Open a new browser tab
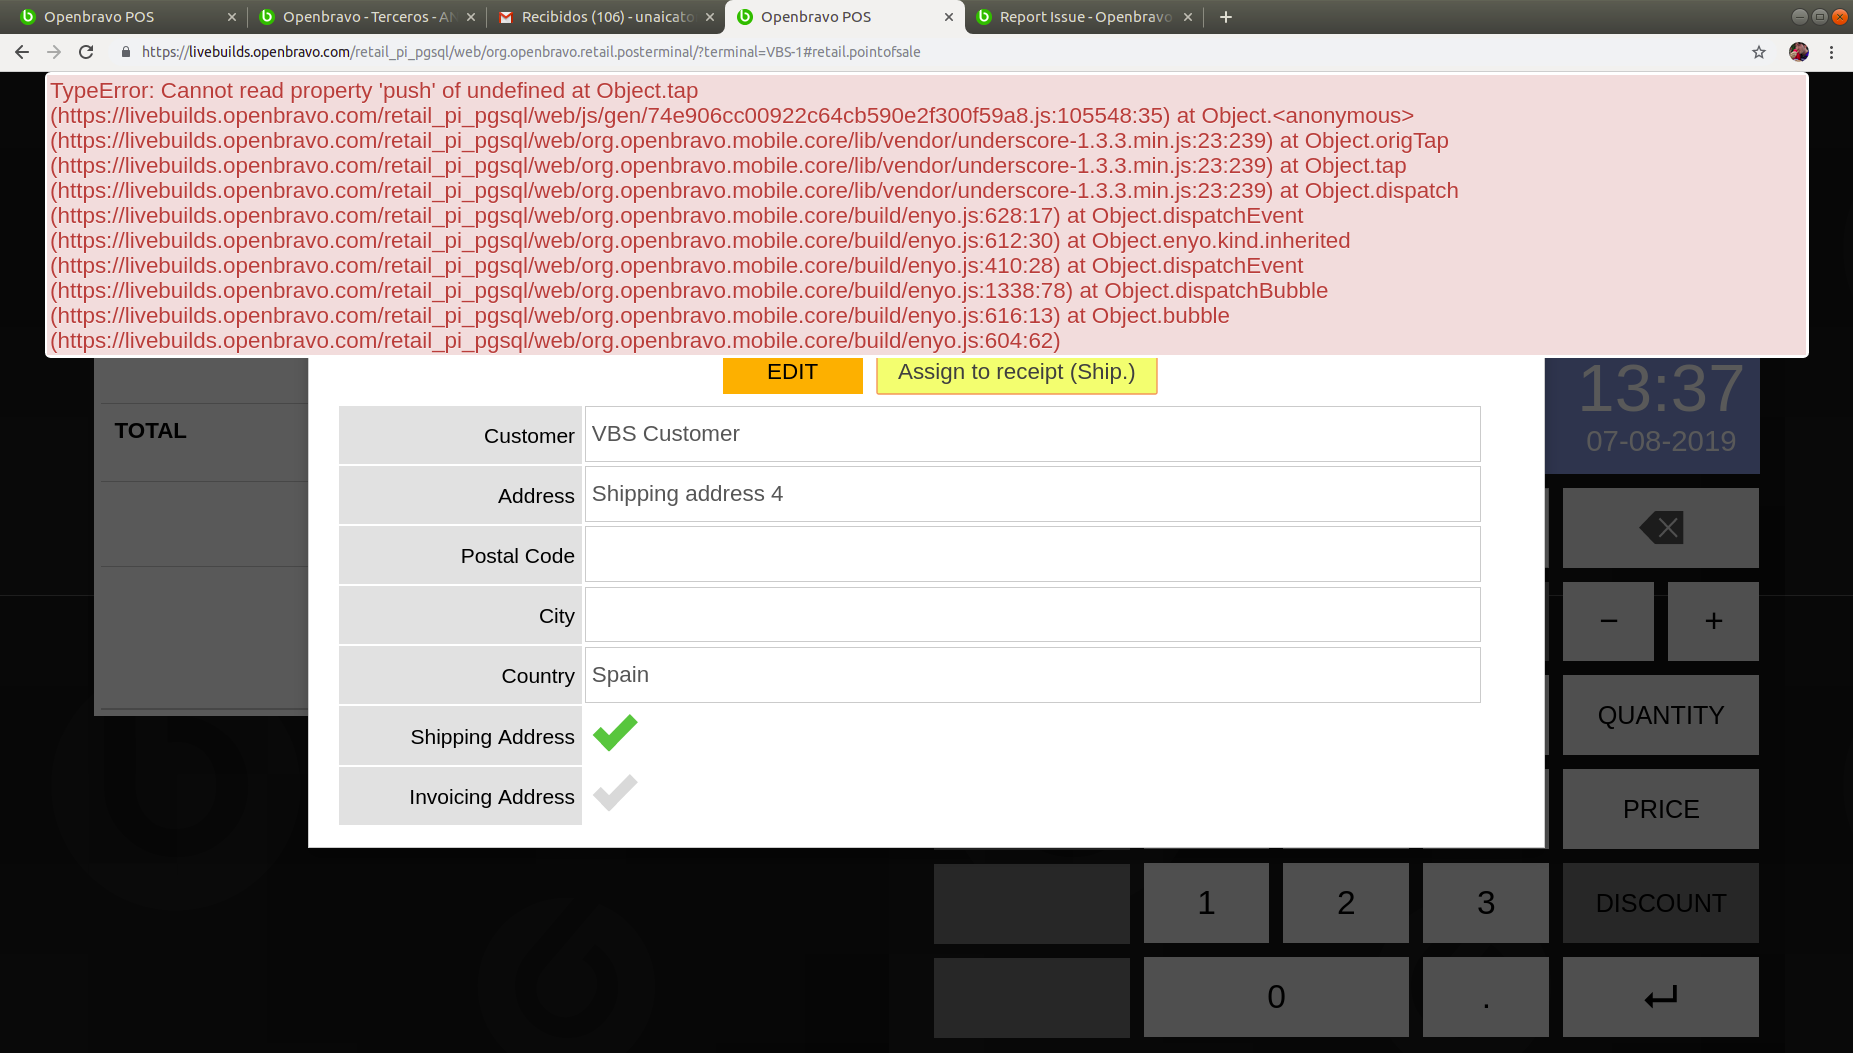 coord(1226,17)
